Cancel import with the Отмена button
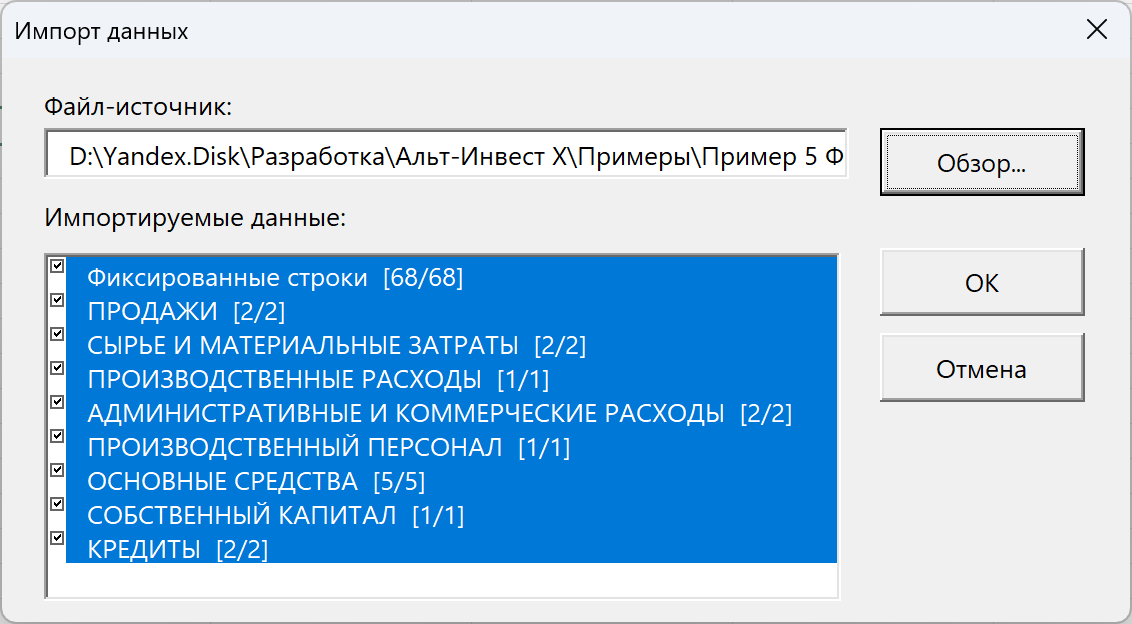The width and height of the screenshot is (1132, 624). (982, 368)
